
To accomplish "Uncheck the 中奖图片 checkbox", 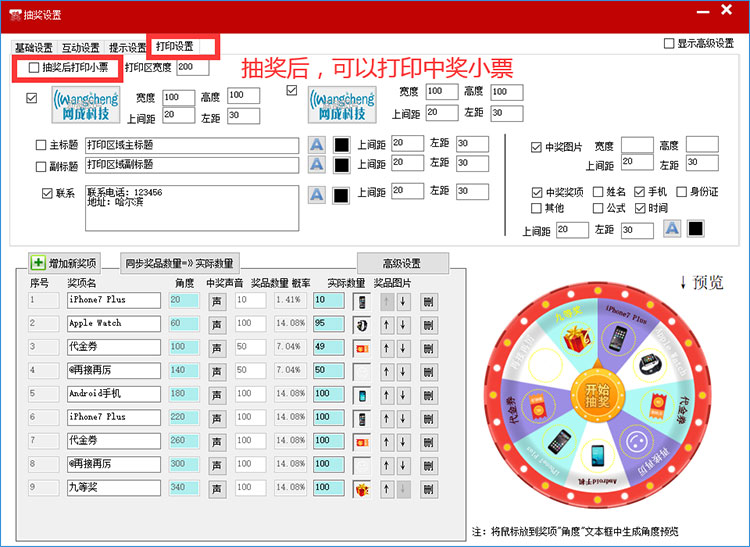I will click(536, 147).
